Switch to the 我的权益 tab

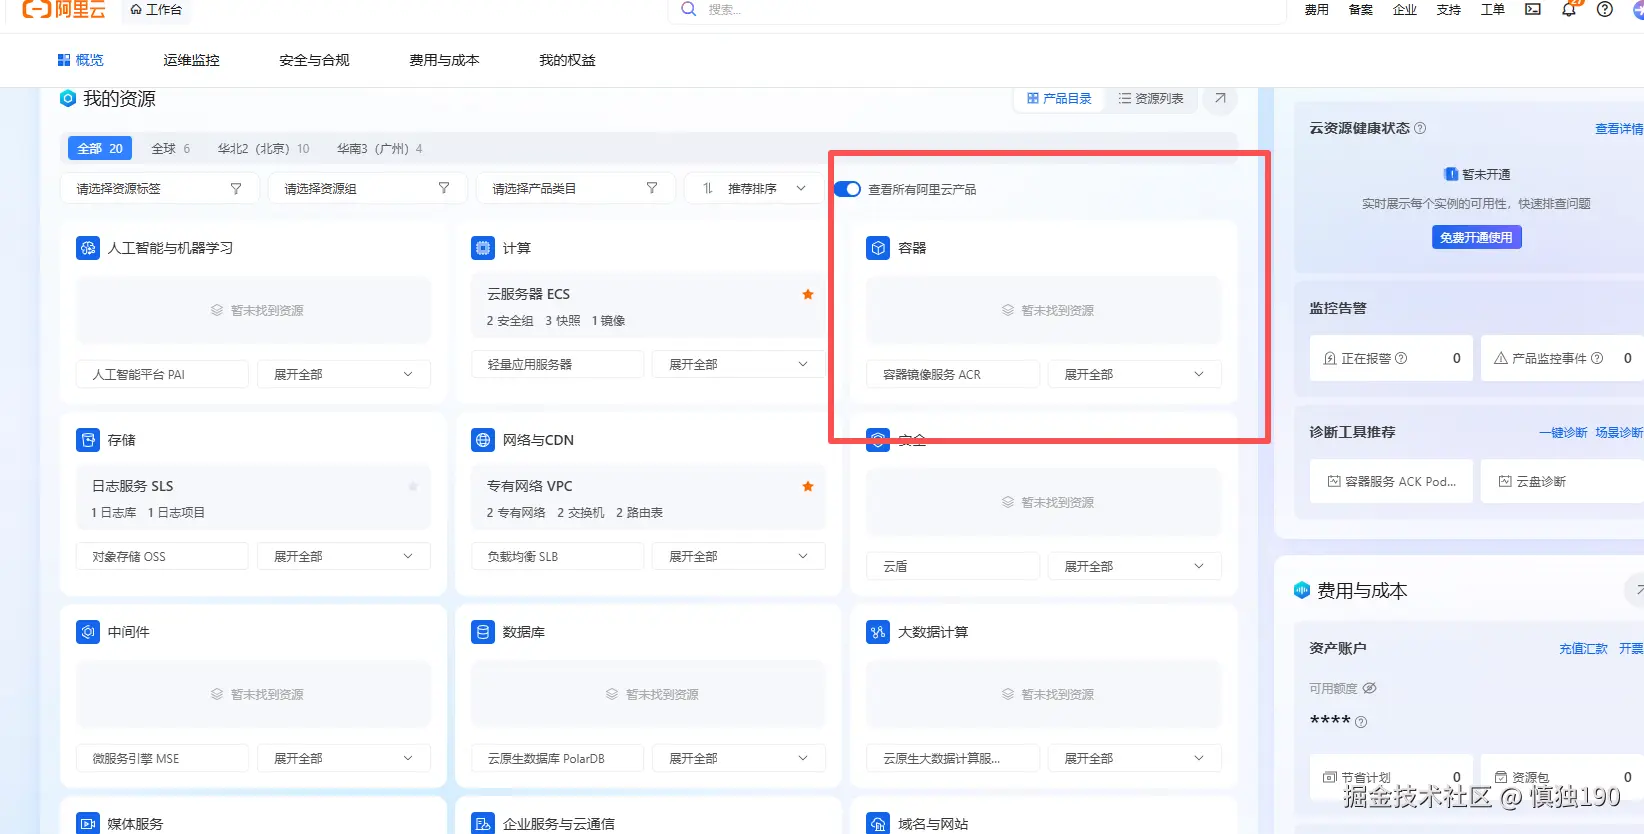tap(567, 60)
